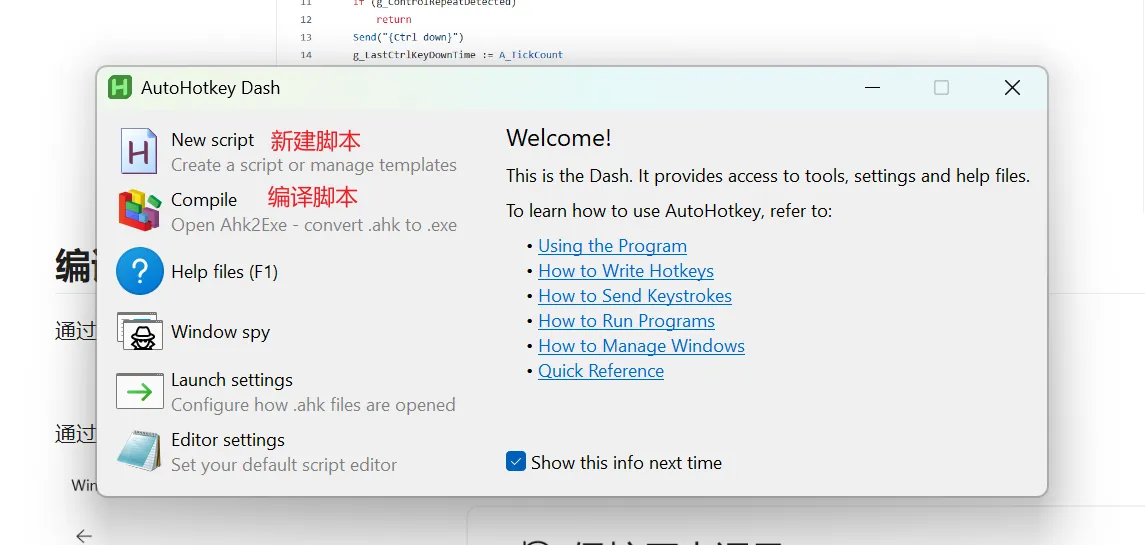Click 'Set your default script editor' text
Screen dimensions: 1145x545
click(x=284, y=465)
